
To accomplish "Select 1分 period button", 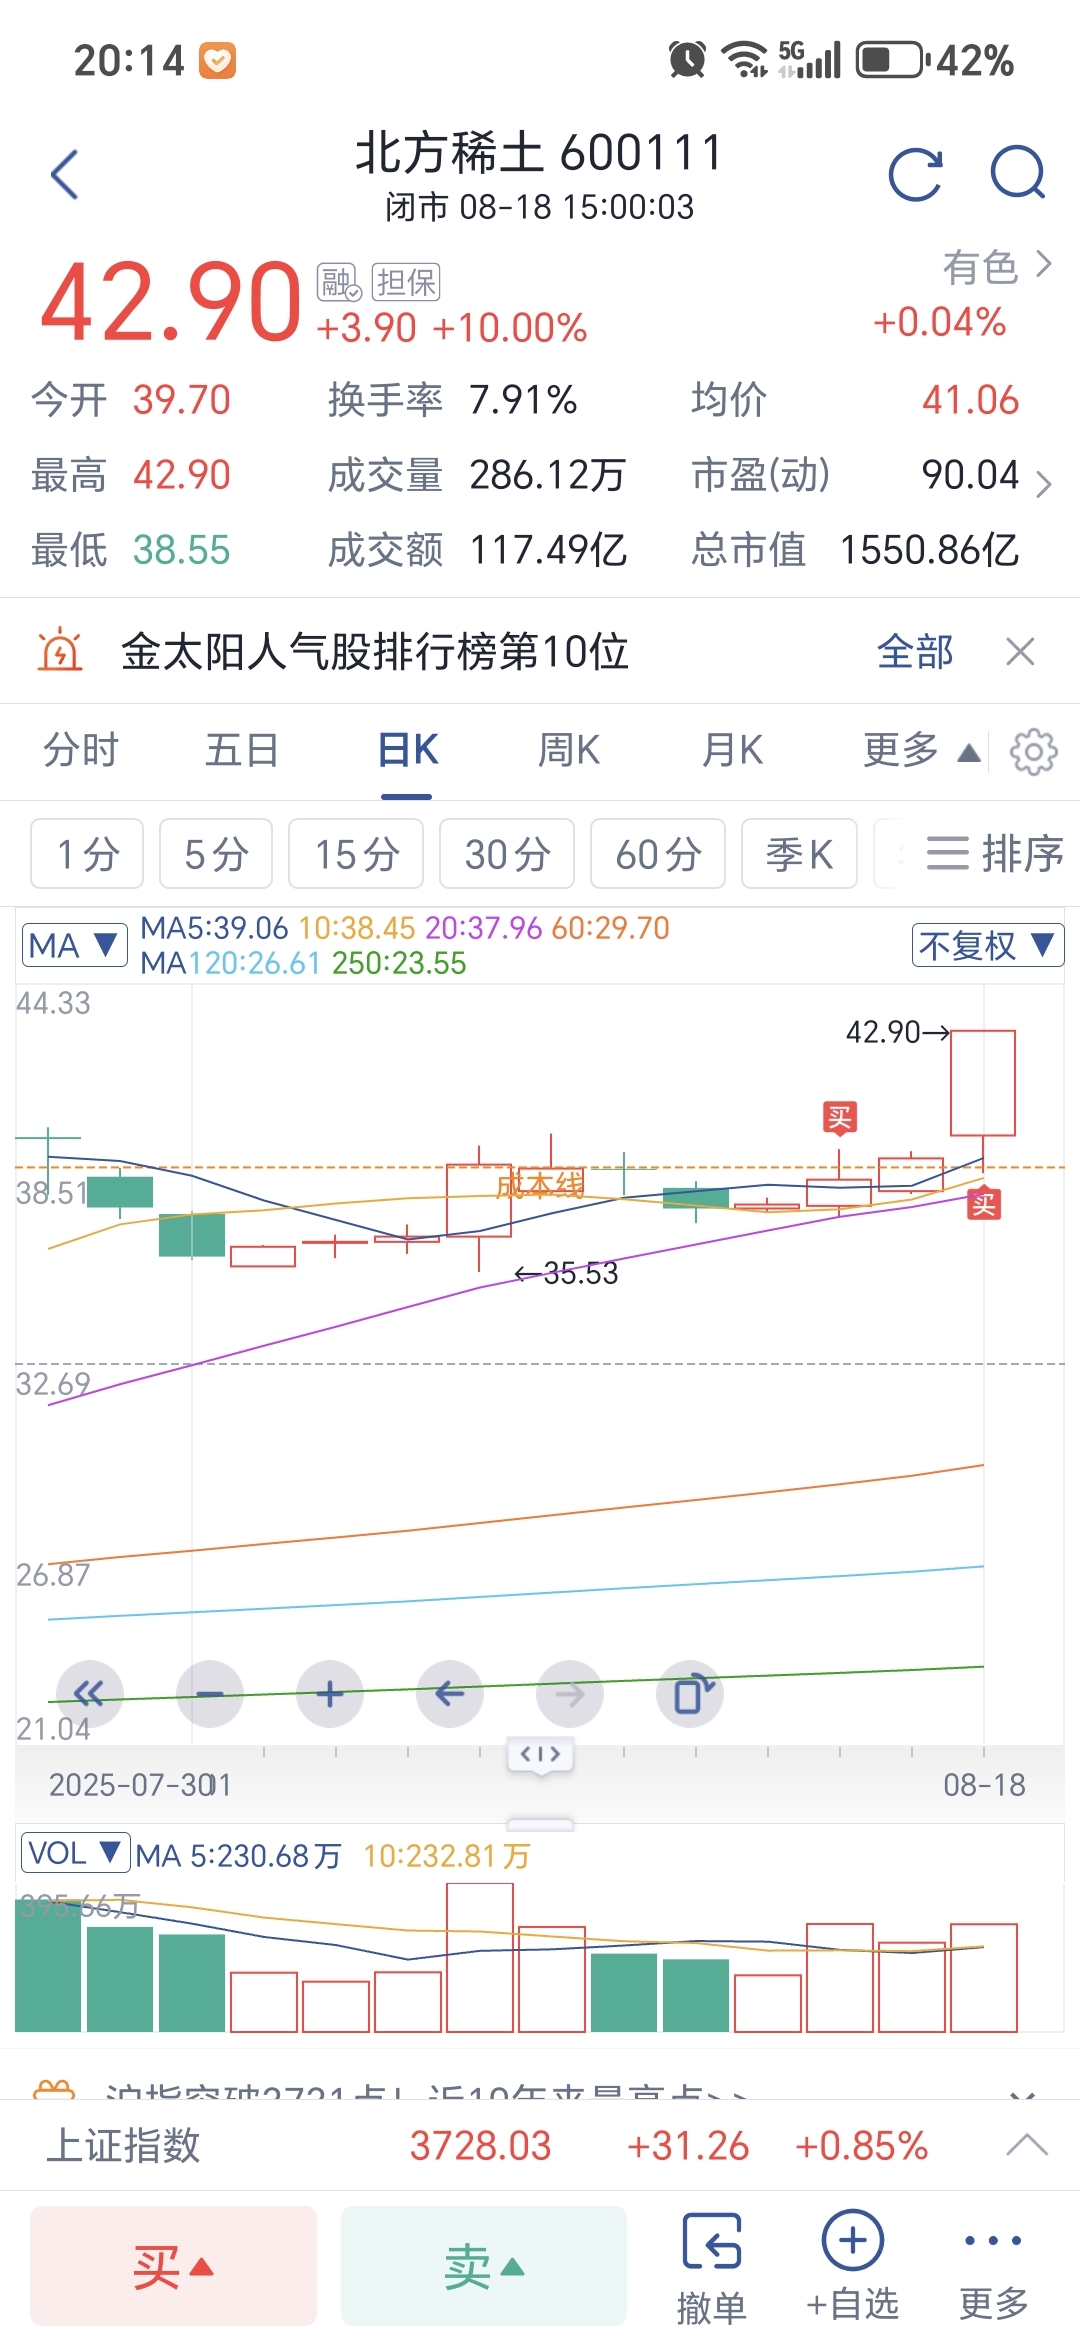I will click(x=87, y=854).
